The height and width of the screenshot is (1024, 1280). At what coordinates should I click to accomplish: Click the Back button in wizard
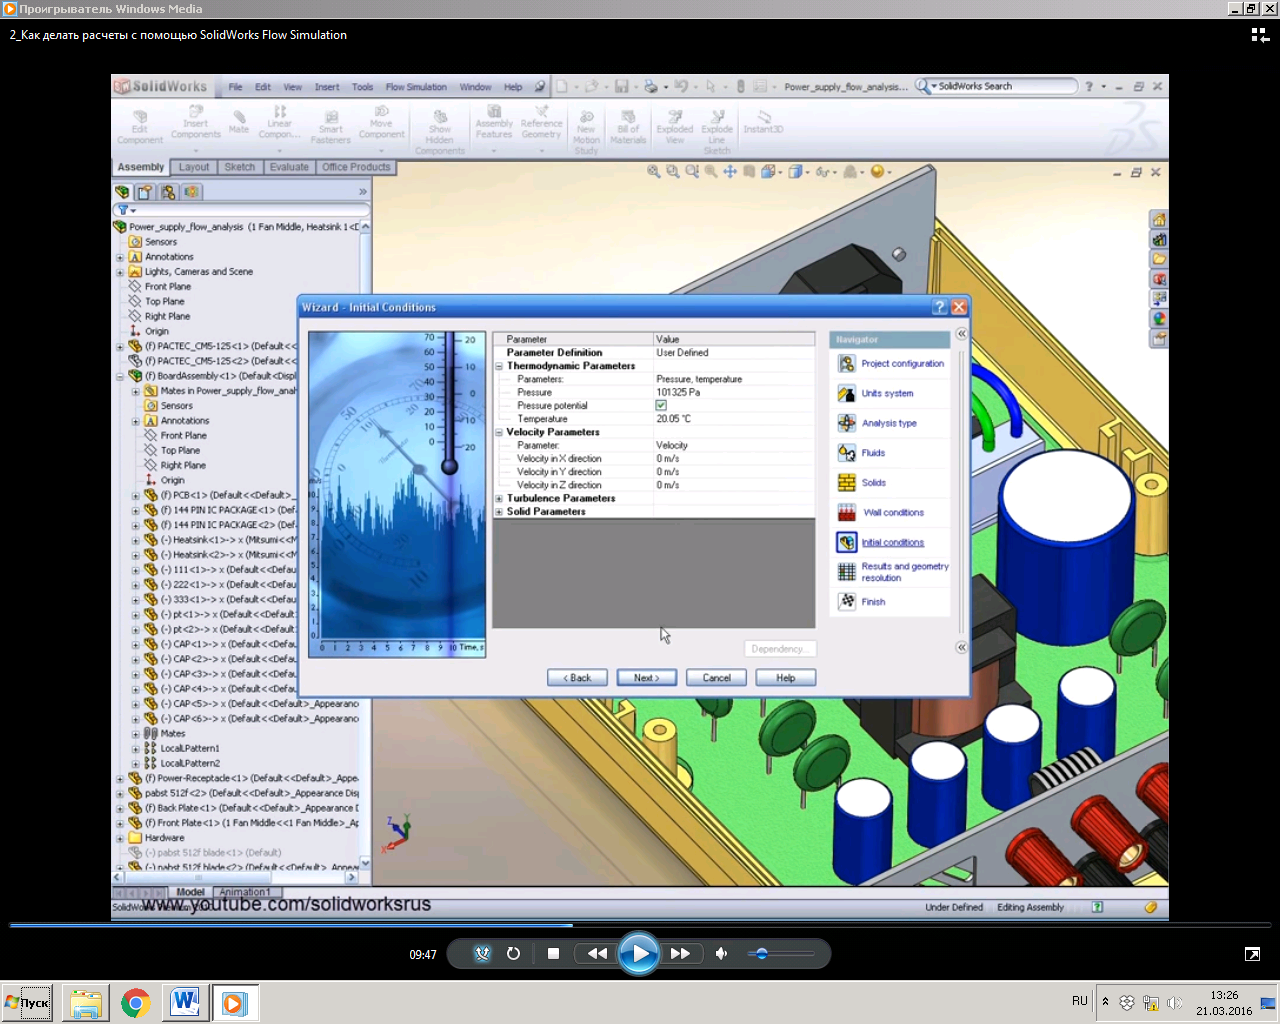pos(577,678)
